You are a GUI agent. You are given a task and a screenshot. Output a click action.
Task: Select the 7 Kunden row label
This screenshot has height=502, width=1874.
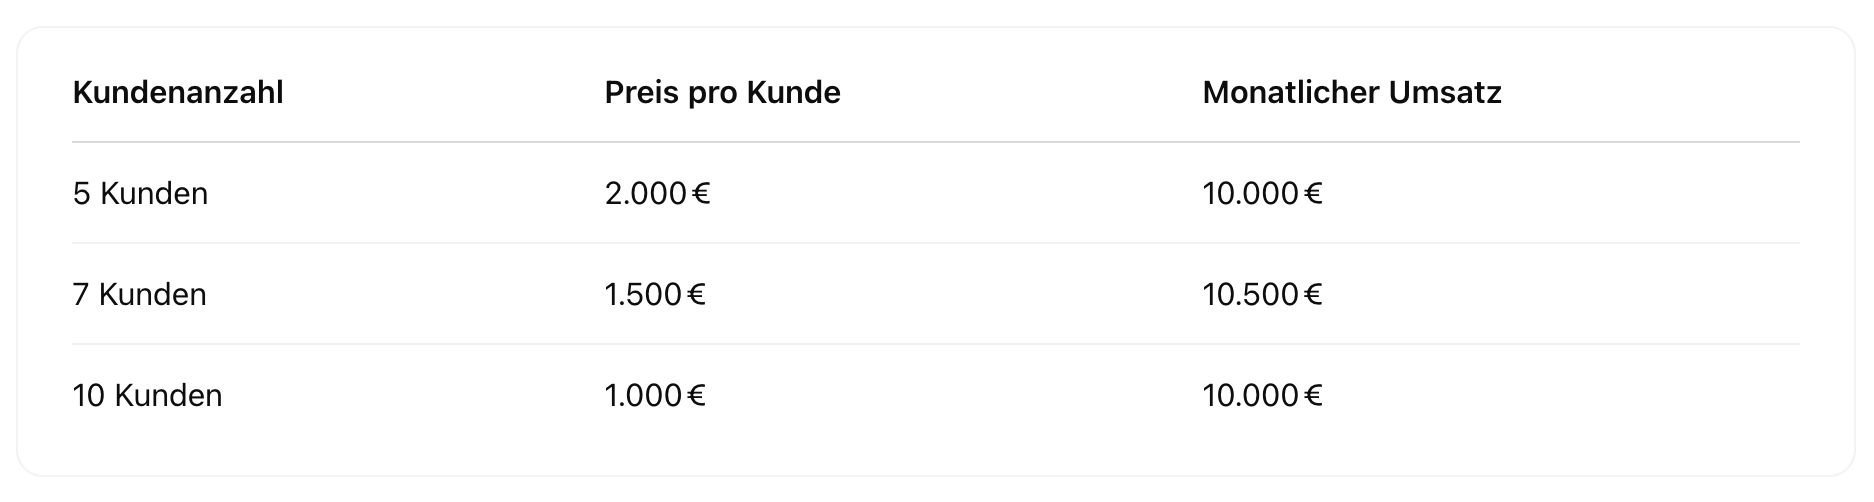point(139,295)
